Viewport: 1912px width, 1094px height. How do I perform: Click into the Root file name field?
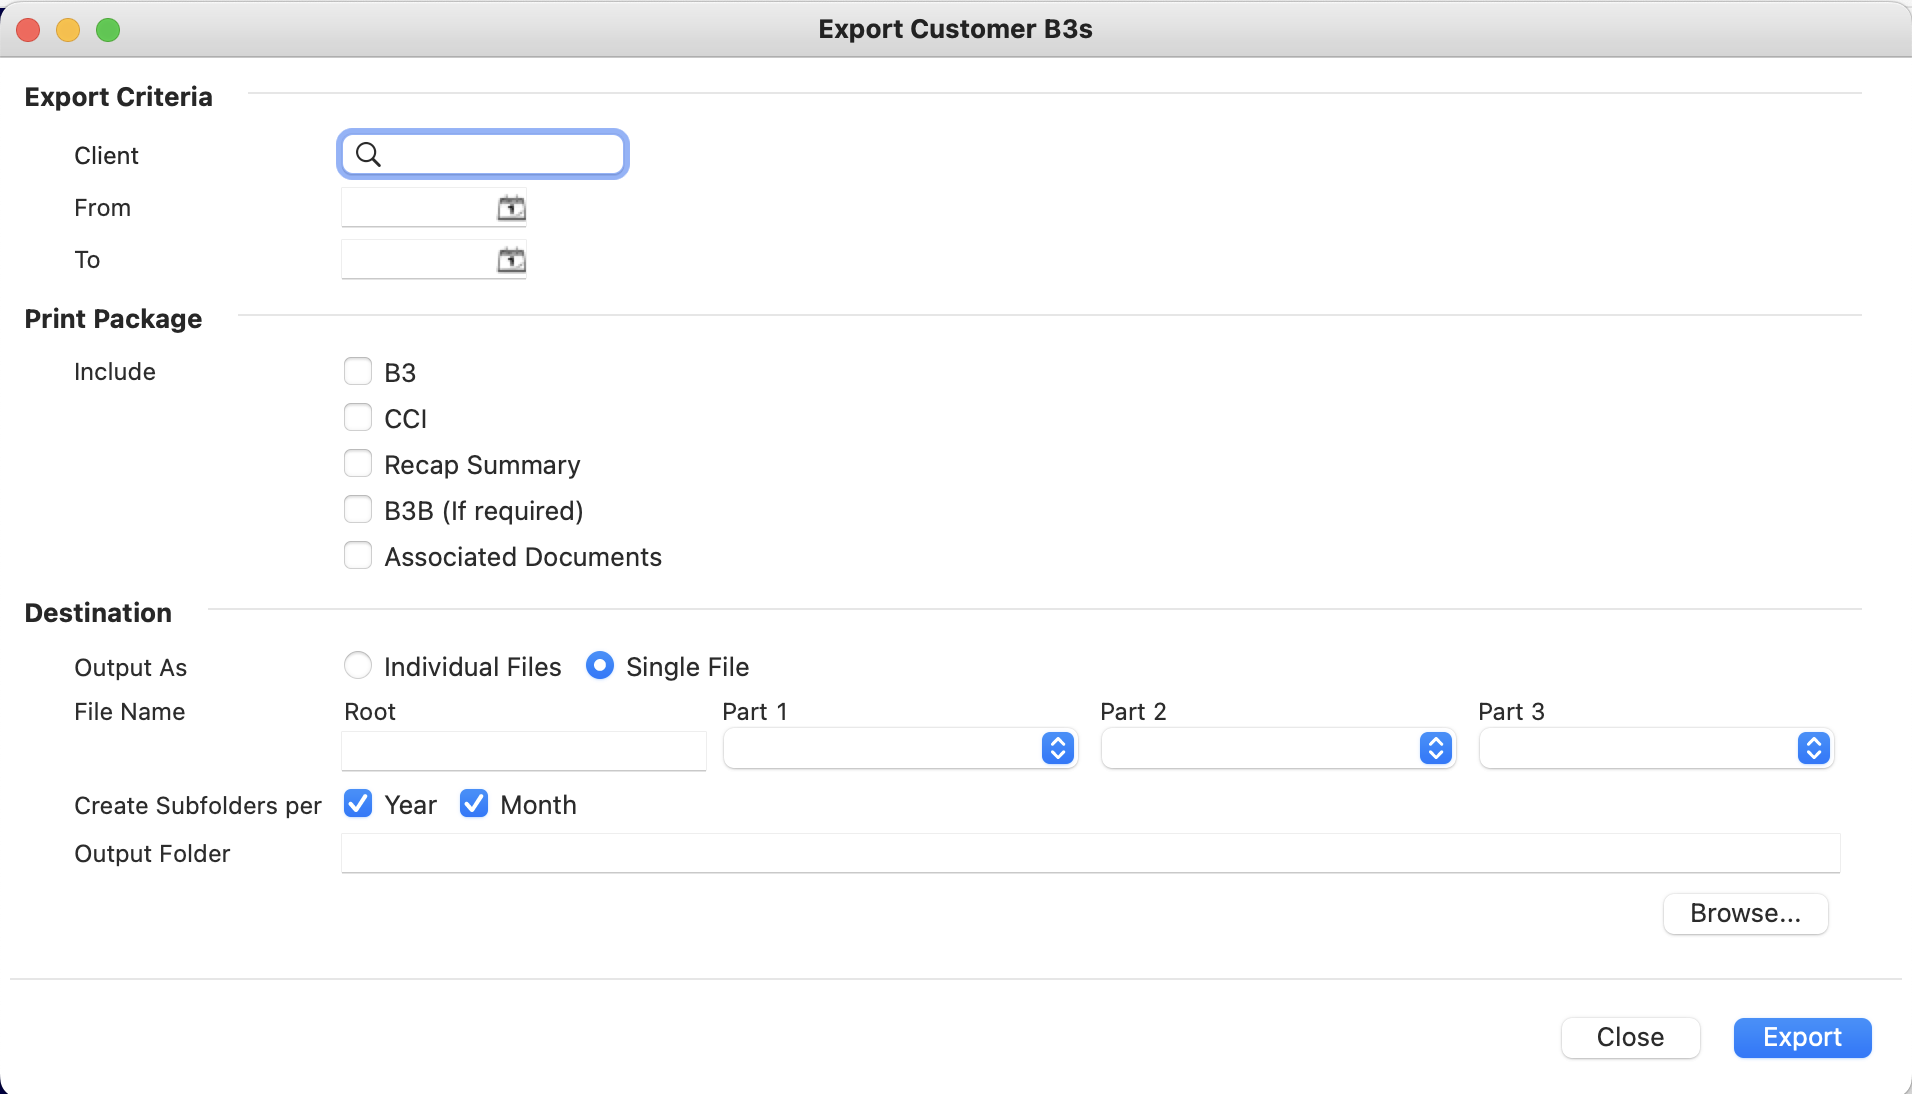pos(524,750)
